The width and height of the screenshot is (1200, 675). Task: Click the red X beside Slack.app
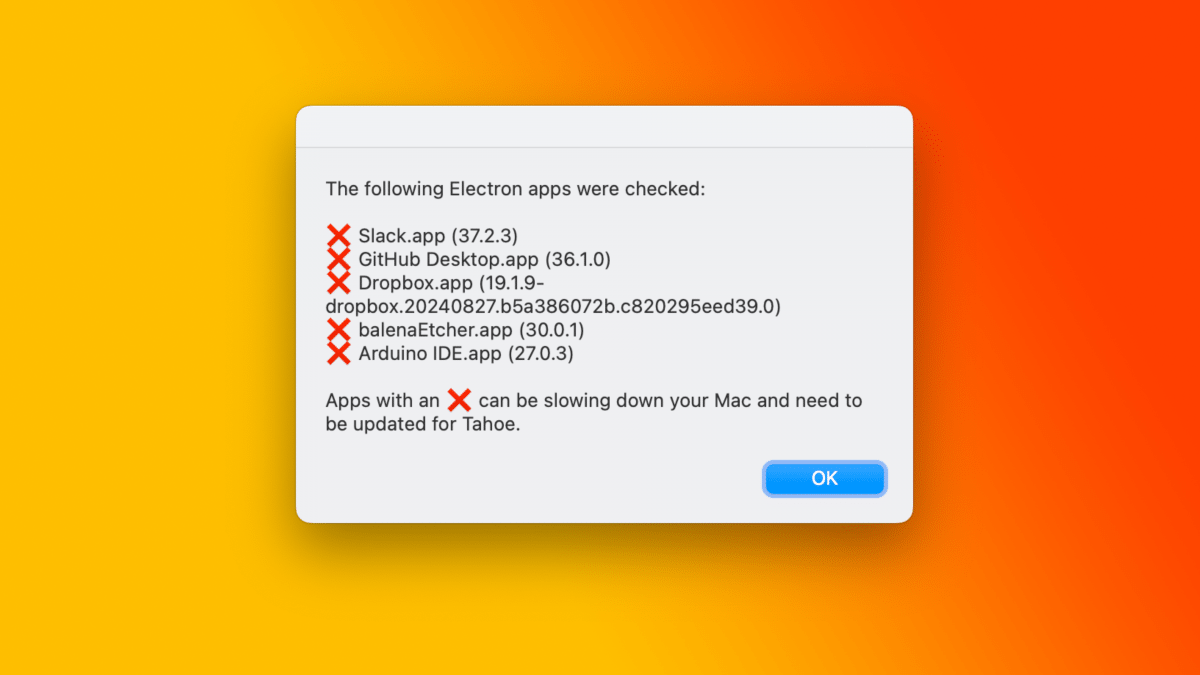point(339,237)
